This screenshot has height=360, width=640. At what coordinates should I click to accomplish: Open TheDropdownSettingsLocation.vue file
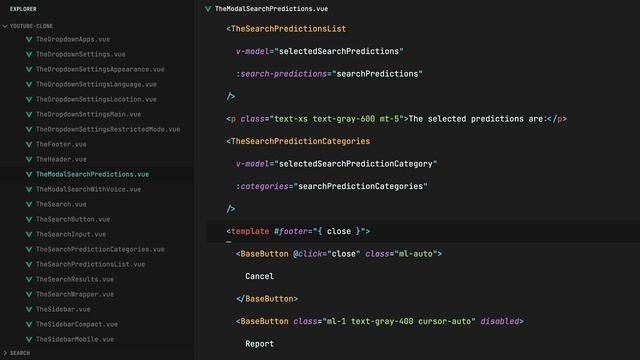(96, 100)
